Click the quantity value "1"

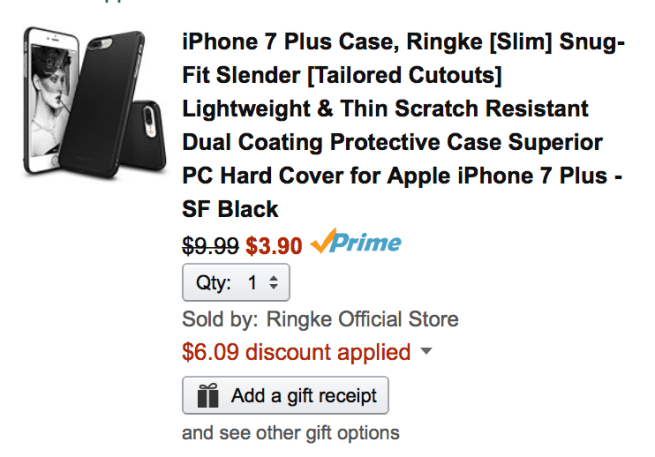253,284
